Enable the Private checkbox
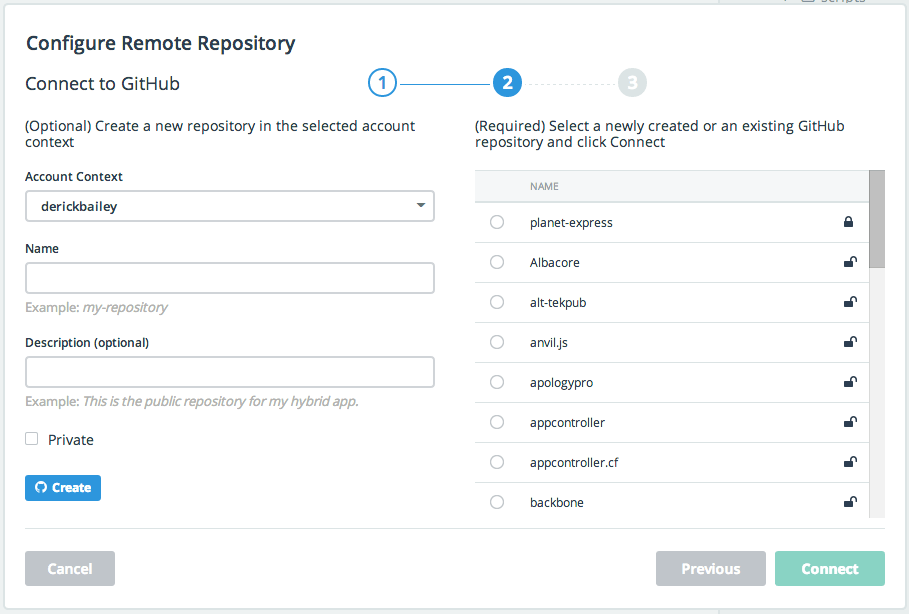This screenshot has height=614, width=909. click(x=32, y=439)
